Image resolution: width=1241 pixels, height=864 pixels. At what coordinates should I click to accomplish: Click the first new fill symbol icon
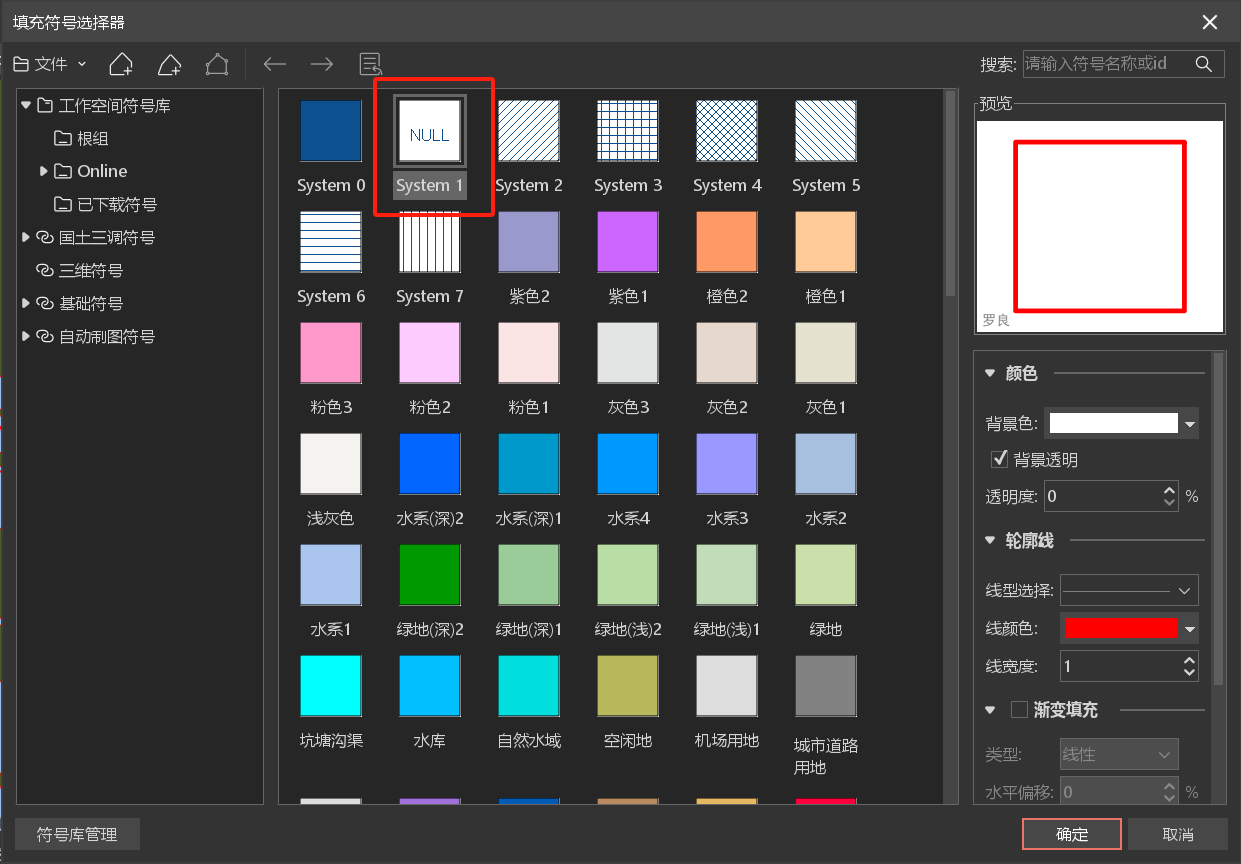click(121, 64)
